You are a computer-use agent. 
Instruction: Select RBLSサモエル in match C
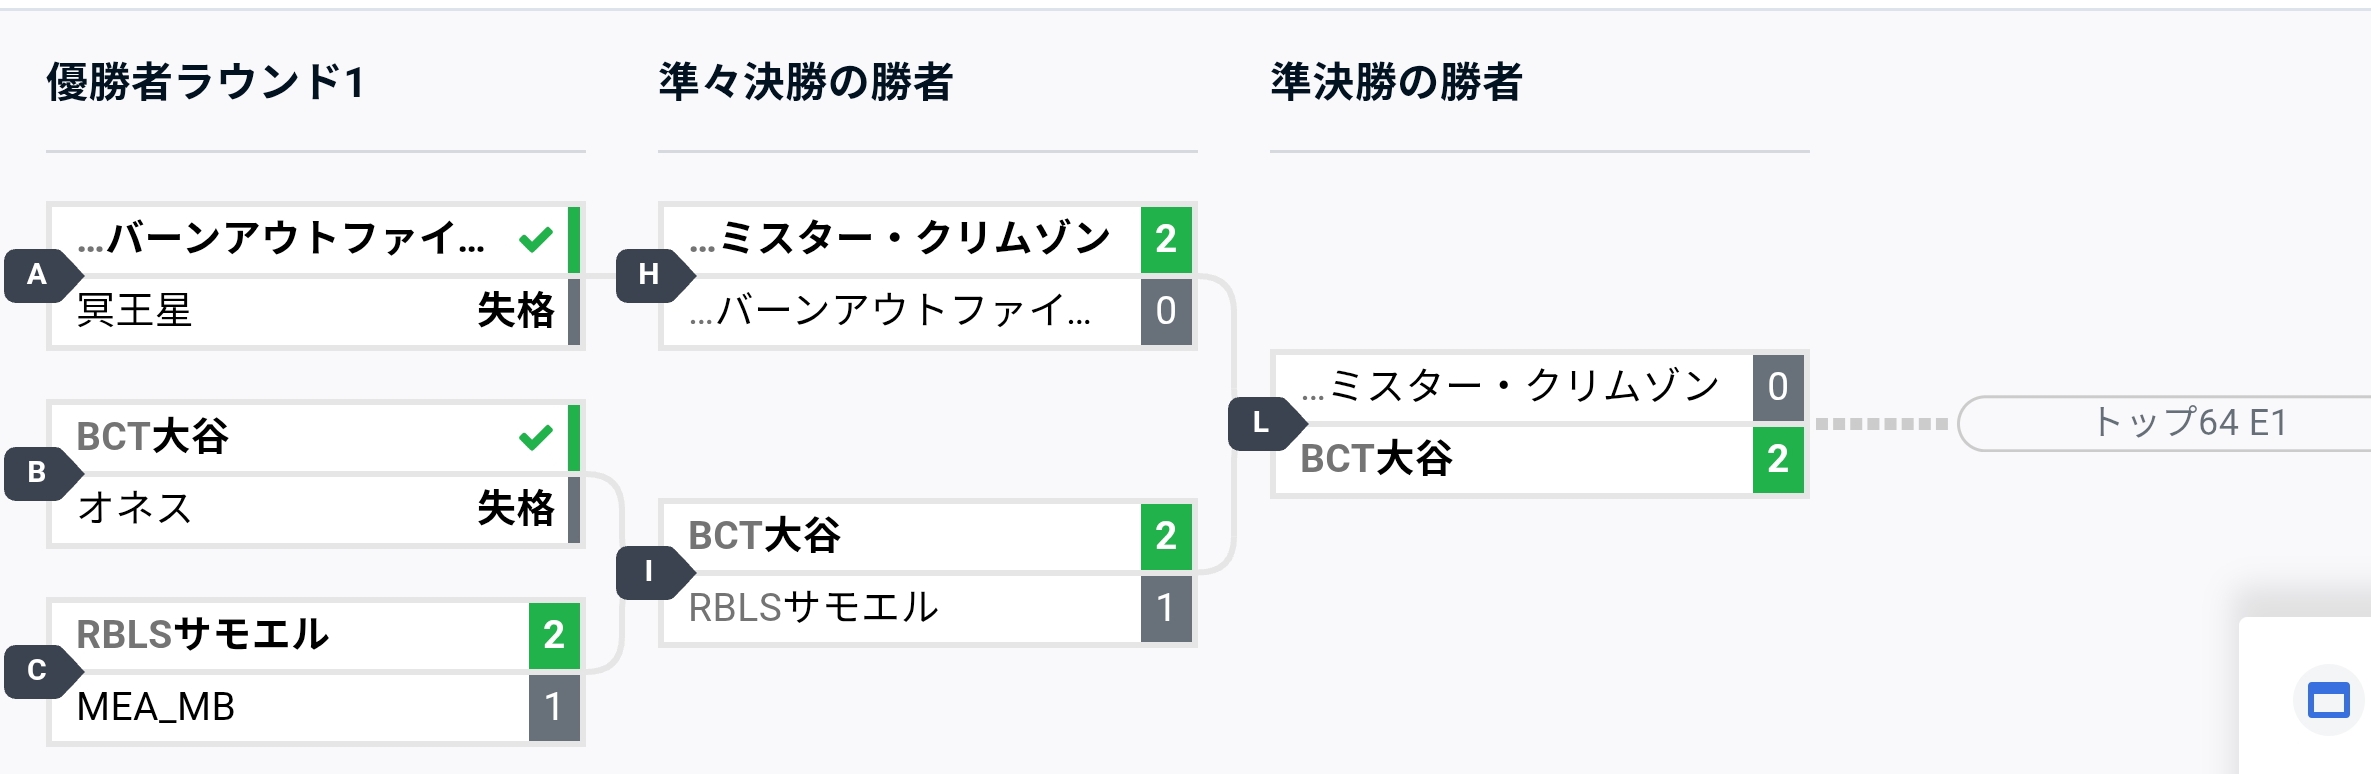point(203,635)
